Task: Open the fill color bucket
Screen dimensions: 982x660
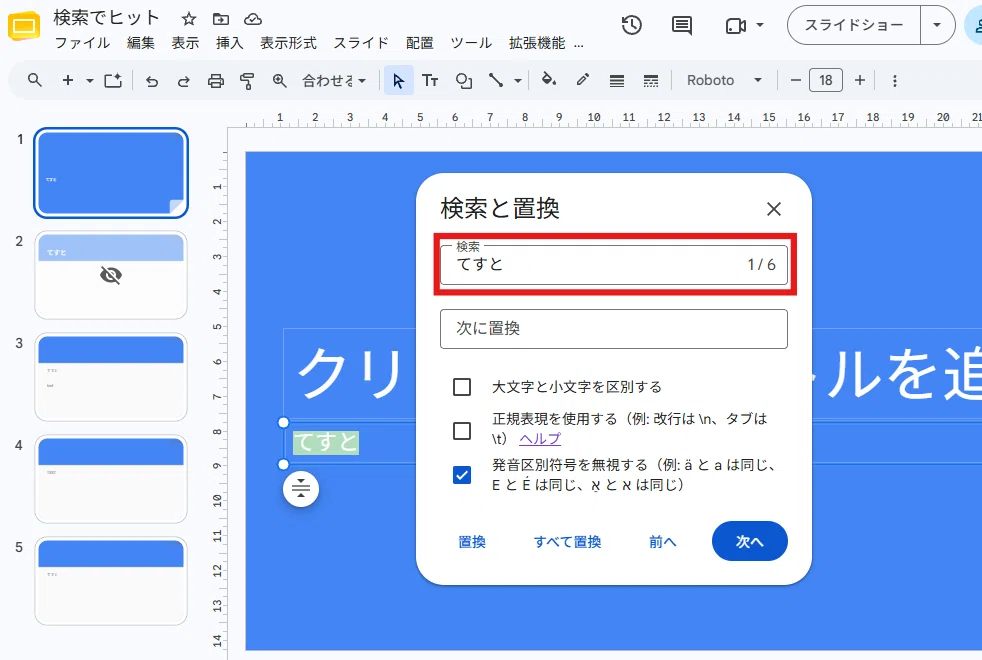Action: [549, 80]
